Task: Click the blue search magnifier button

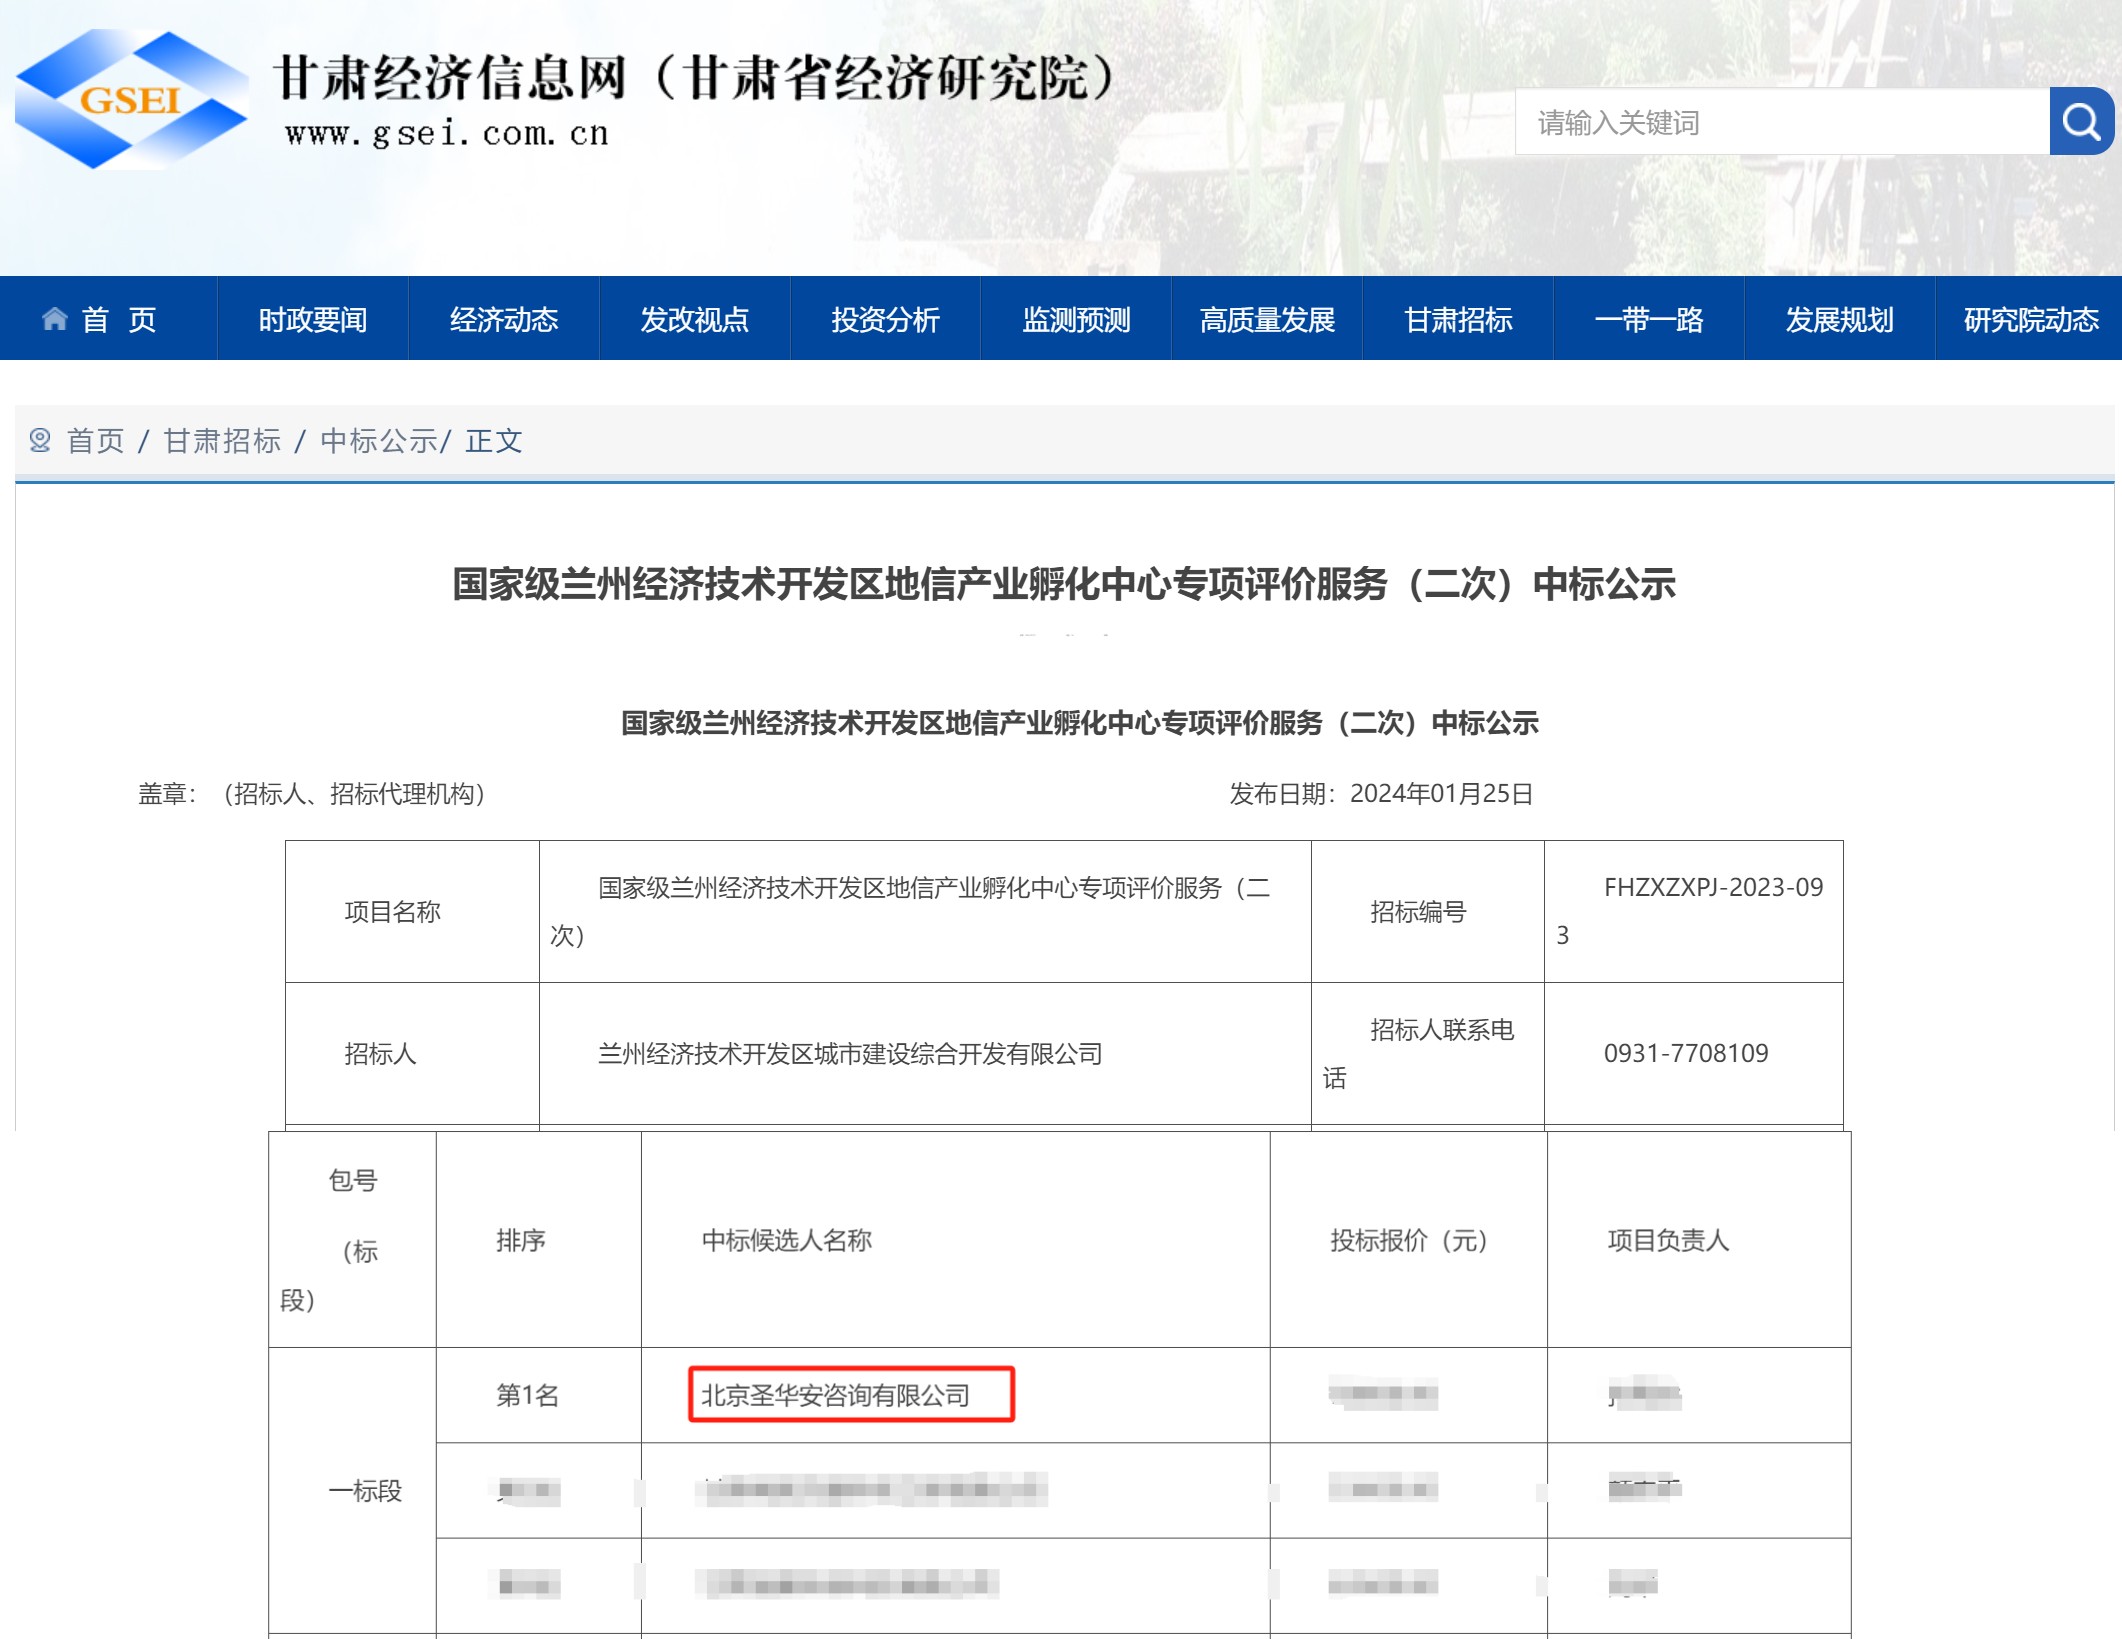Action: pyautogui.click(x=2081, y=121)
